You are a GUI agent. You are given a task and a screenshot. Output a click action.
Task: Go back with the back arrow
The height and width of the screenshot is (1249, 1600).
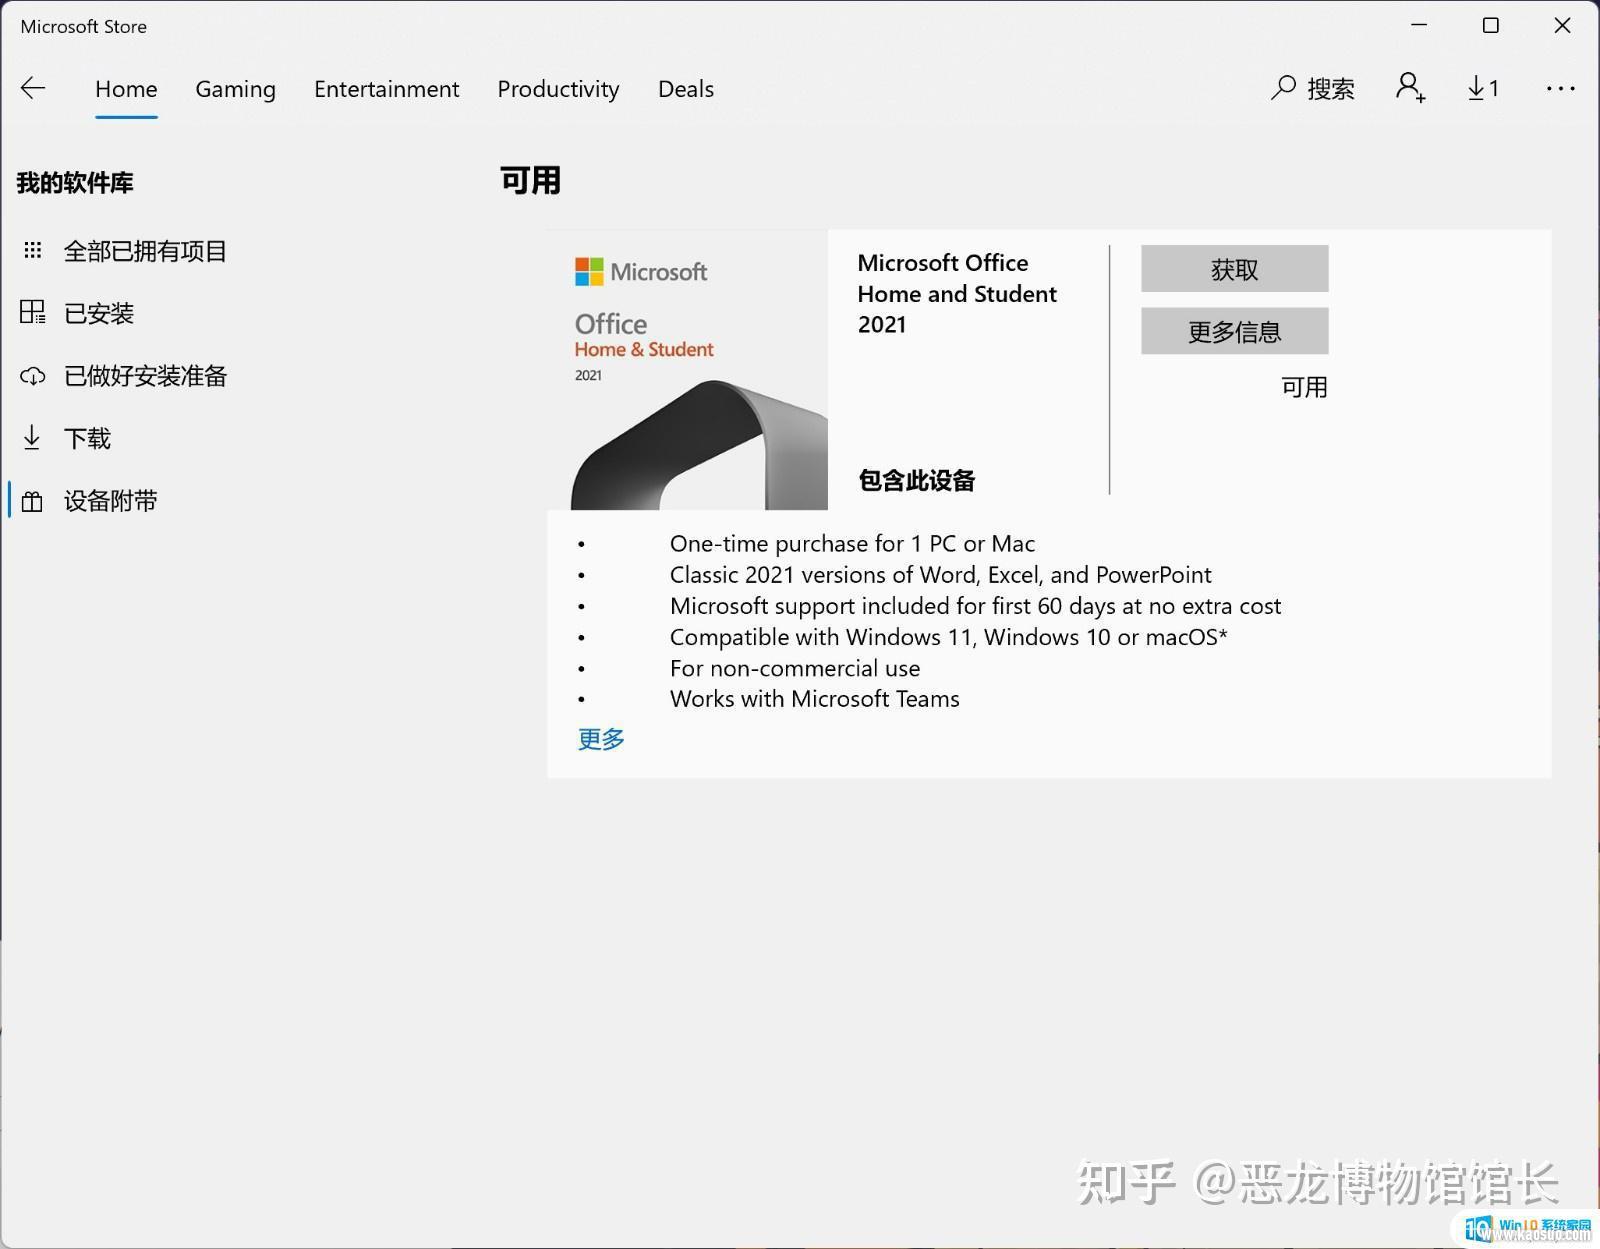(33, 88)
